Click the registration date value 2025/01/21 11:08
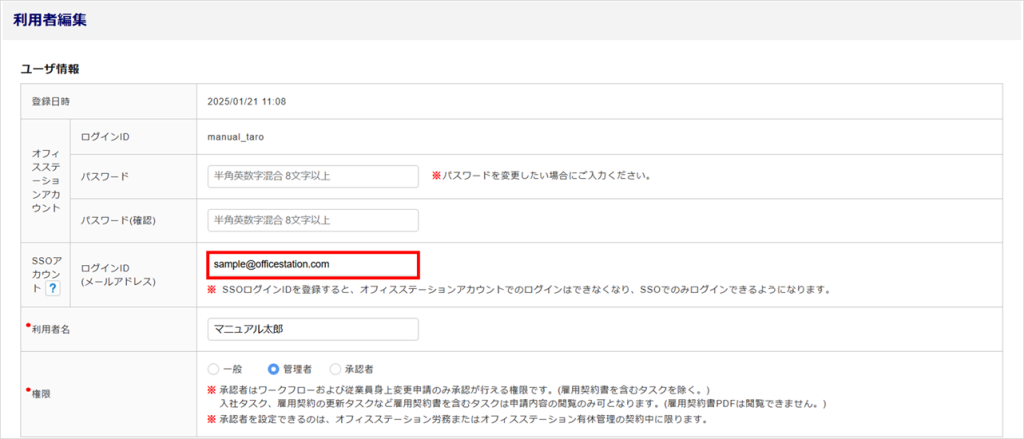This screenshot has width=1024, height=439. pos(246,101)
